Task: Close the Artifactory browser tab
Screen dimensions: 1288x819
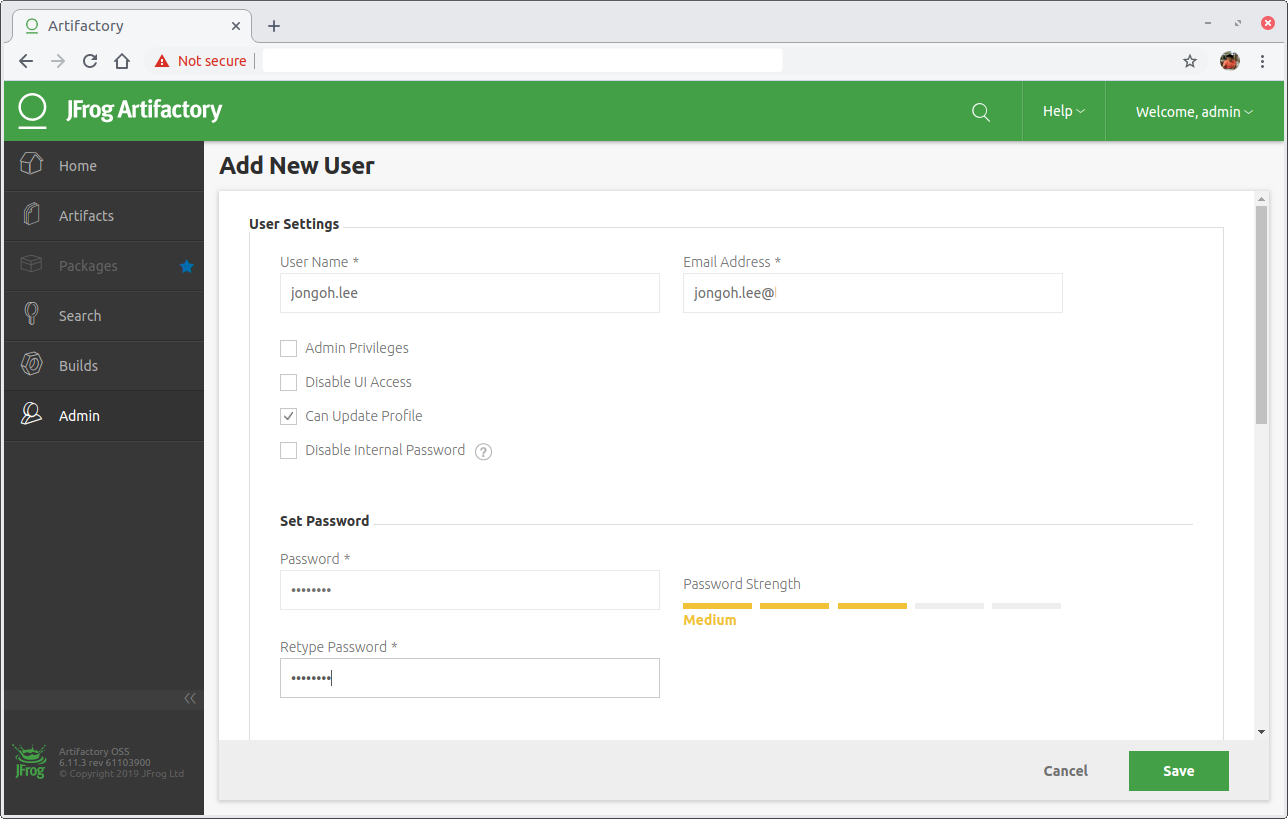Action: pyautogui.click(x=236, y=26)
